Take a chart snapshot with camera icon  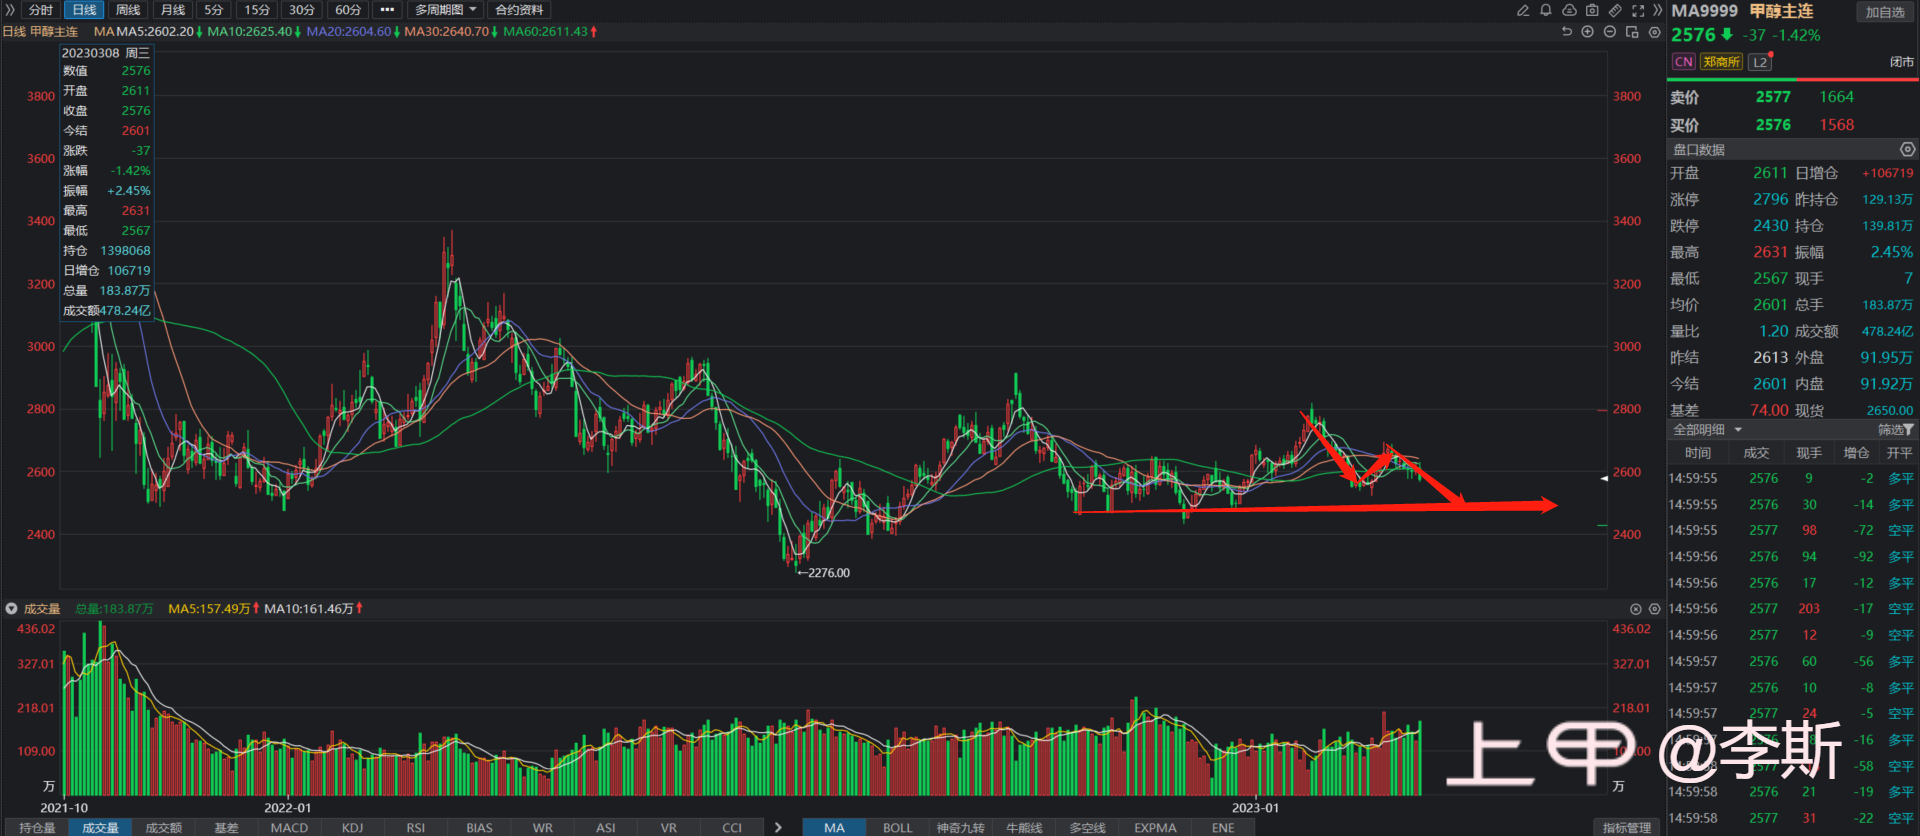(x=1592, y=10)
